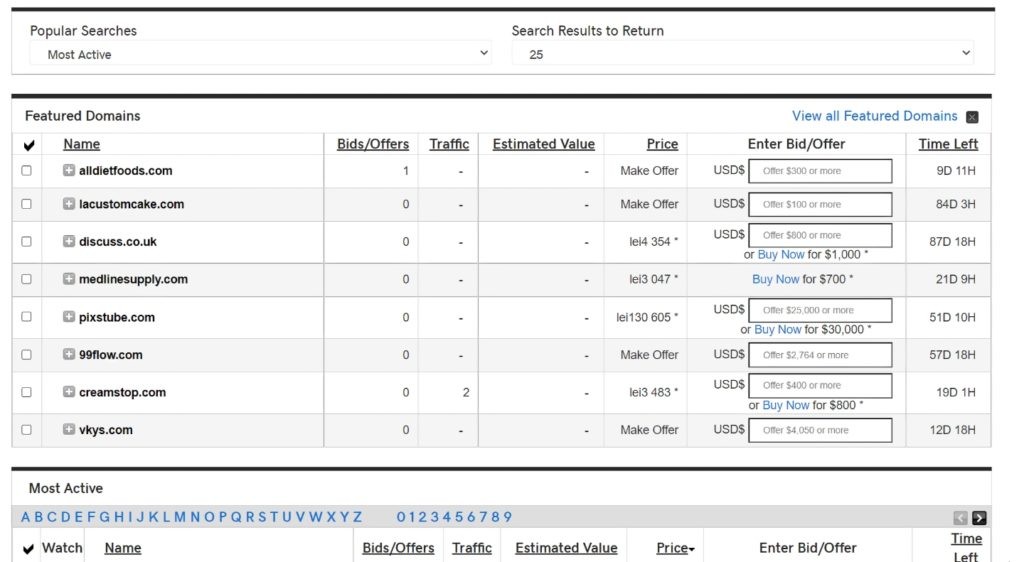Image resolution: width=1024 pixels, height=562 pixels.
Task: Check the box for lacustomcake.com
Action: click(x=26, y=204)
